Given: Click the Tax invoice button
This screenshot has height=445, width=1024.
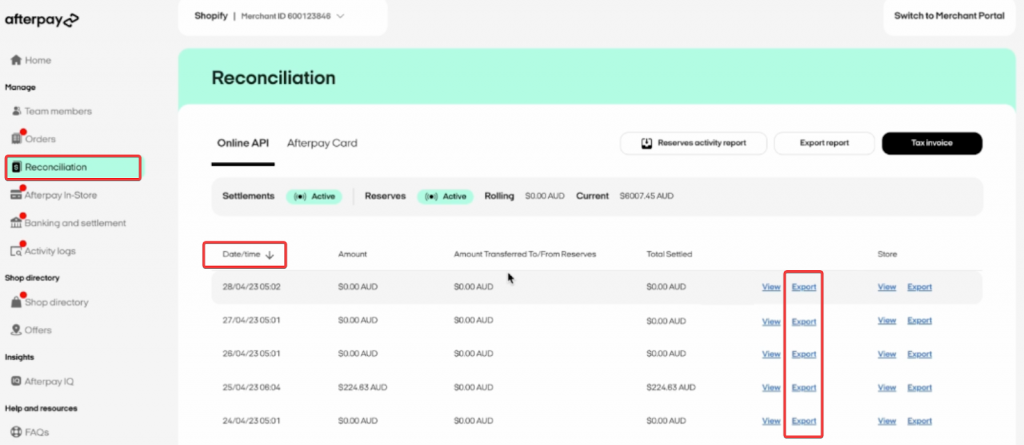Looking at the screenshot, I should (932, 143).
